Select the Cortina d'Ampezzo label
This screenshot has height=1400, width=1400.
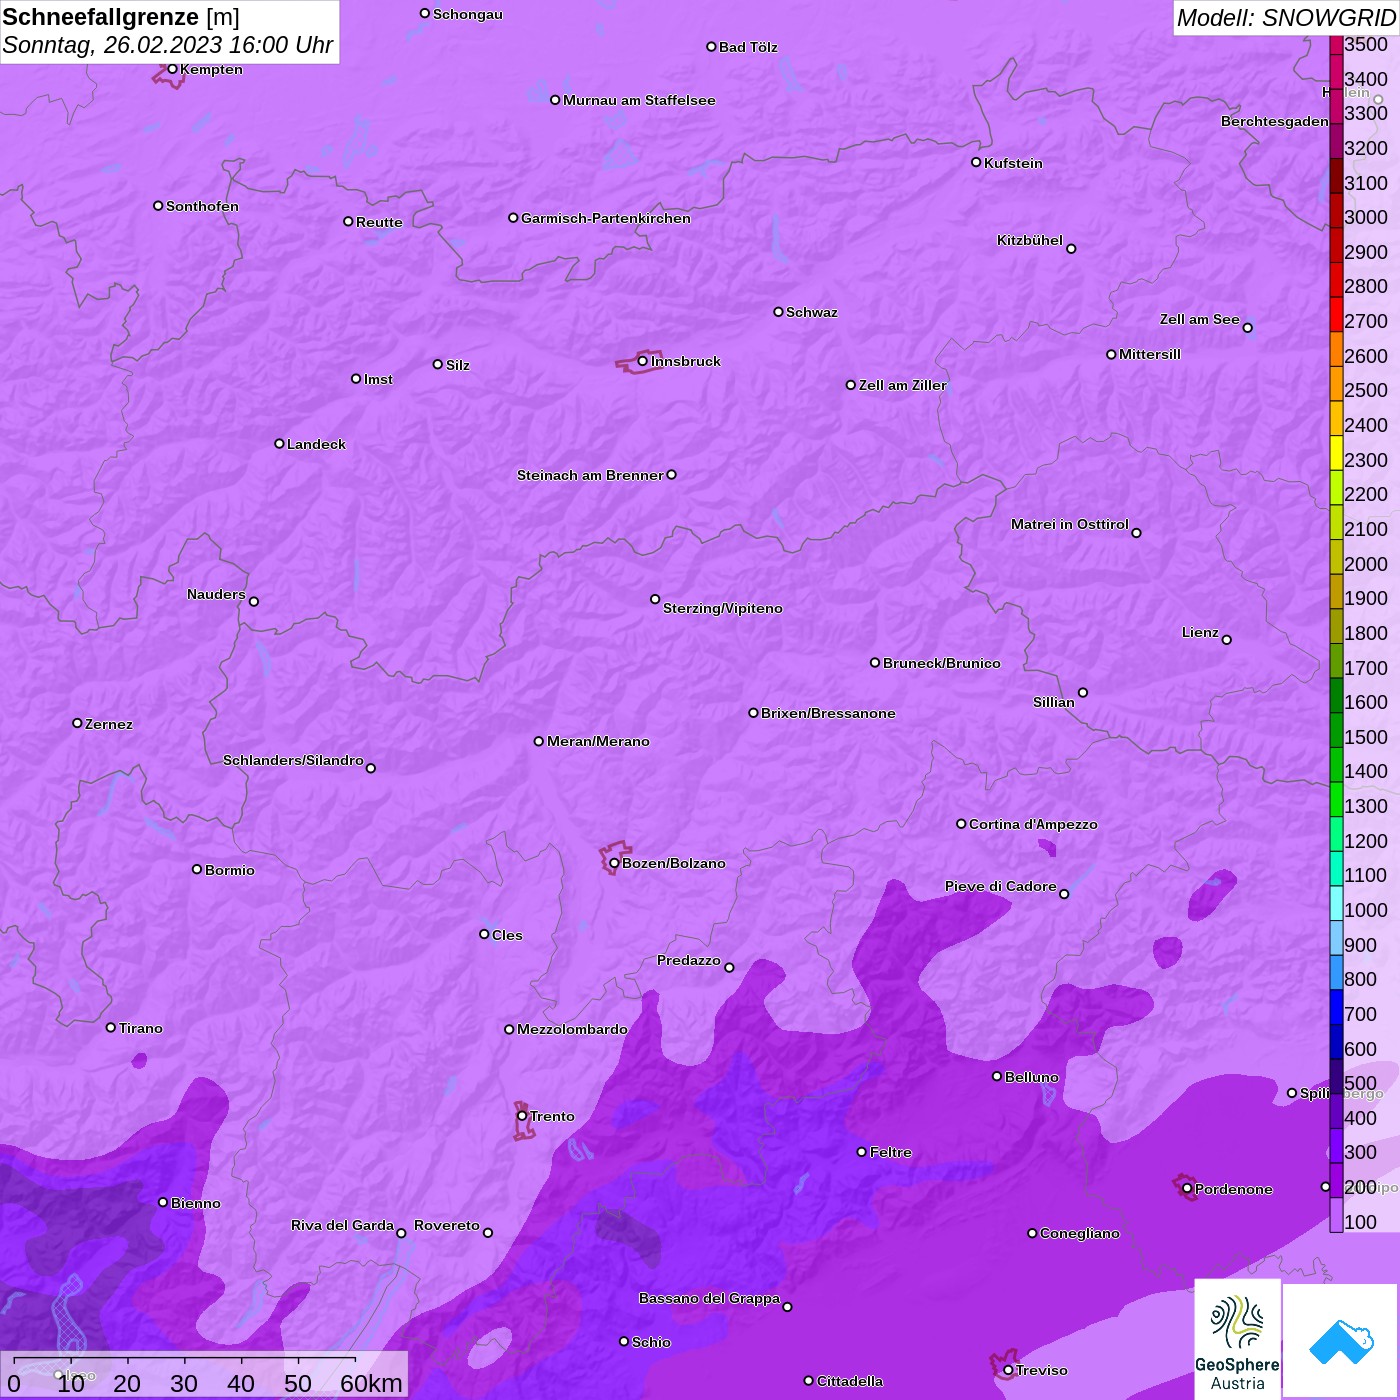coord(1033,824)
